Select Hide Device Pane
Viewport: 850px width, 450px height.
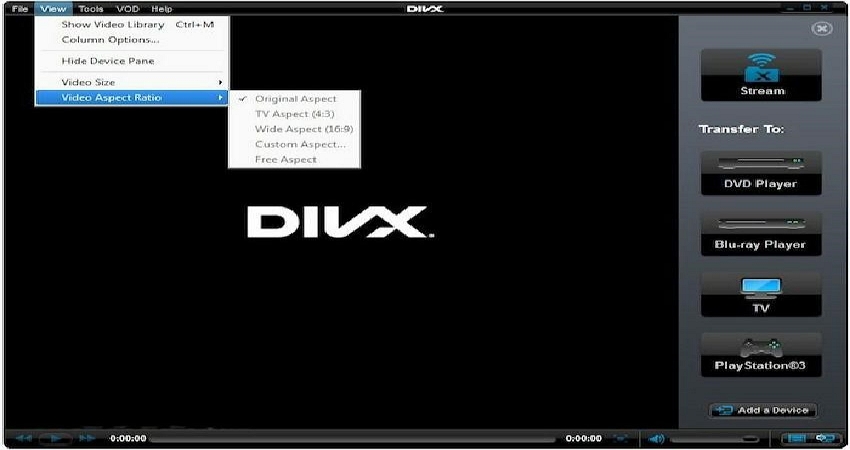click(x=132, y=61)
